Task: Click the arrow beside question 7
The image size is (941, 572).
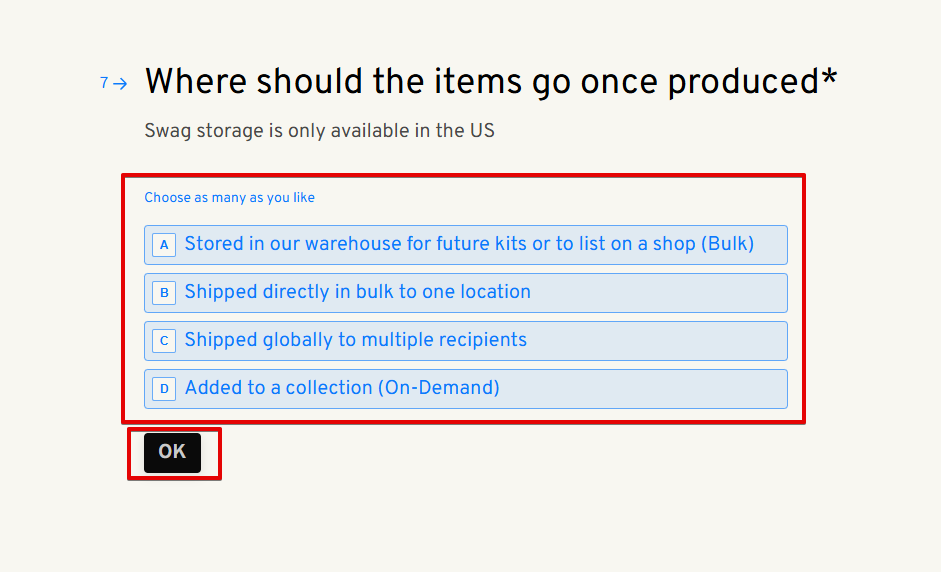Action: [x=121, y=84]
